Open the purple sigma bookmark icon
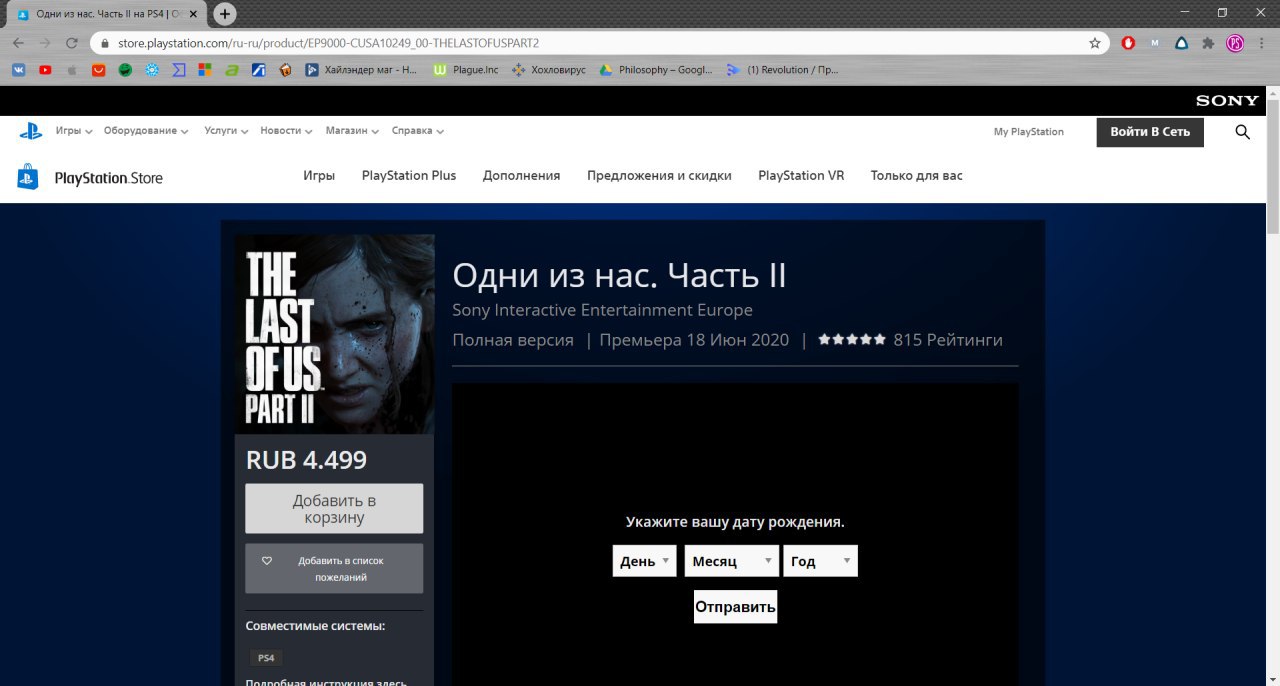The image size is (1280, 686). click(x=179, y=70)
